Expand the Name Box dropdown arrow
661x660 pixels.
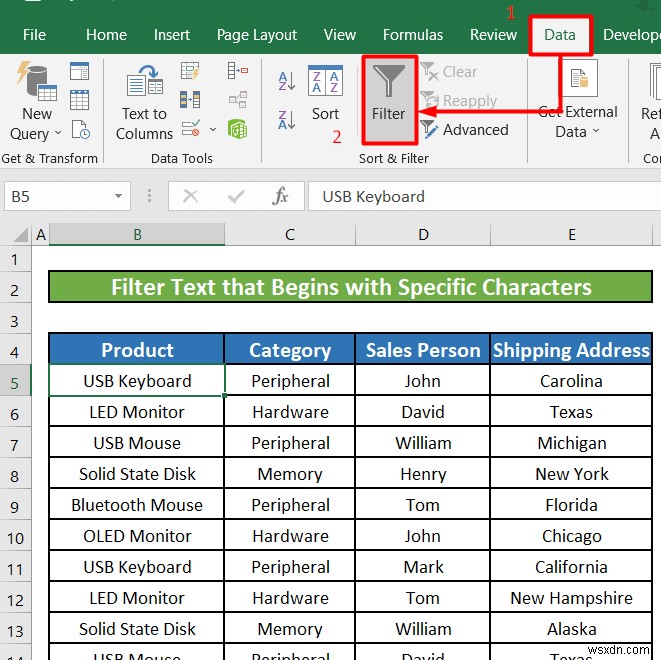pos(118,196)
